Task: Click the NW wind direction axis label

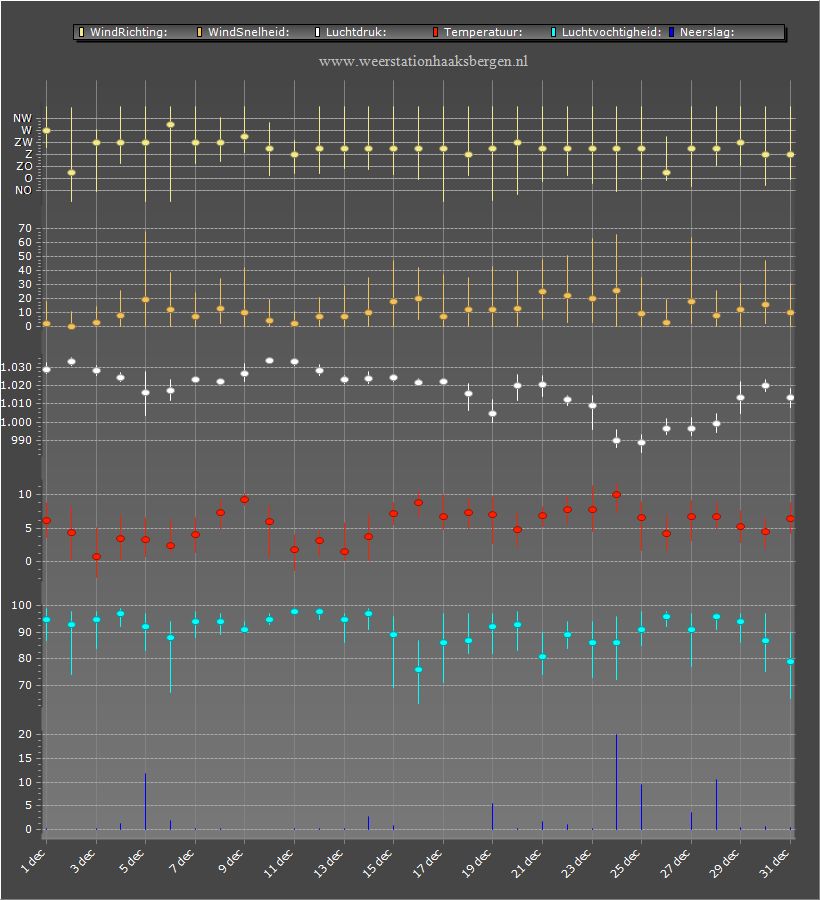Action: tap(23, 118)
